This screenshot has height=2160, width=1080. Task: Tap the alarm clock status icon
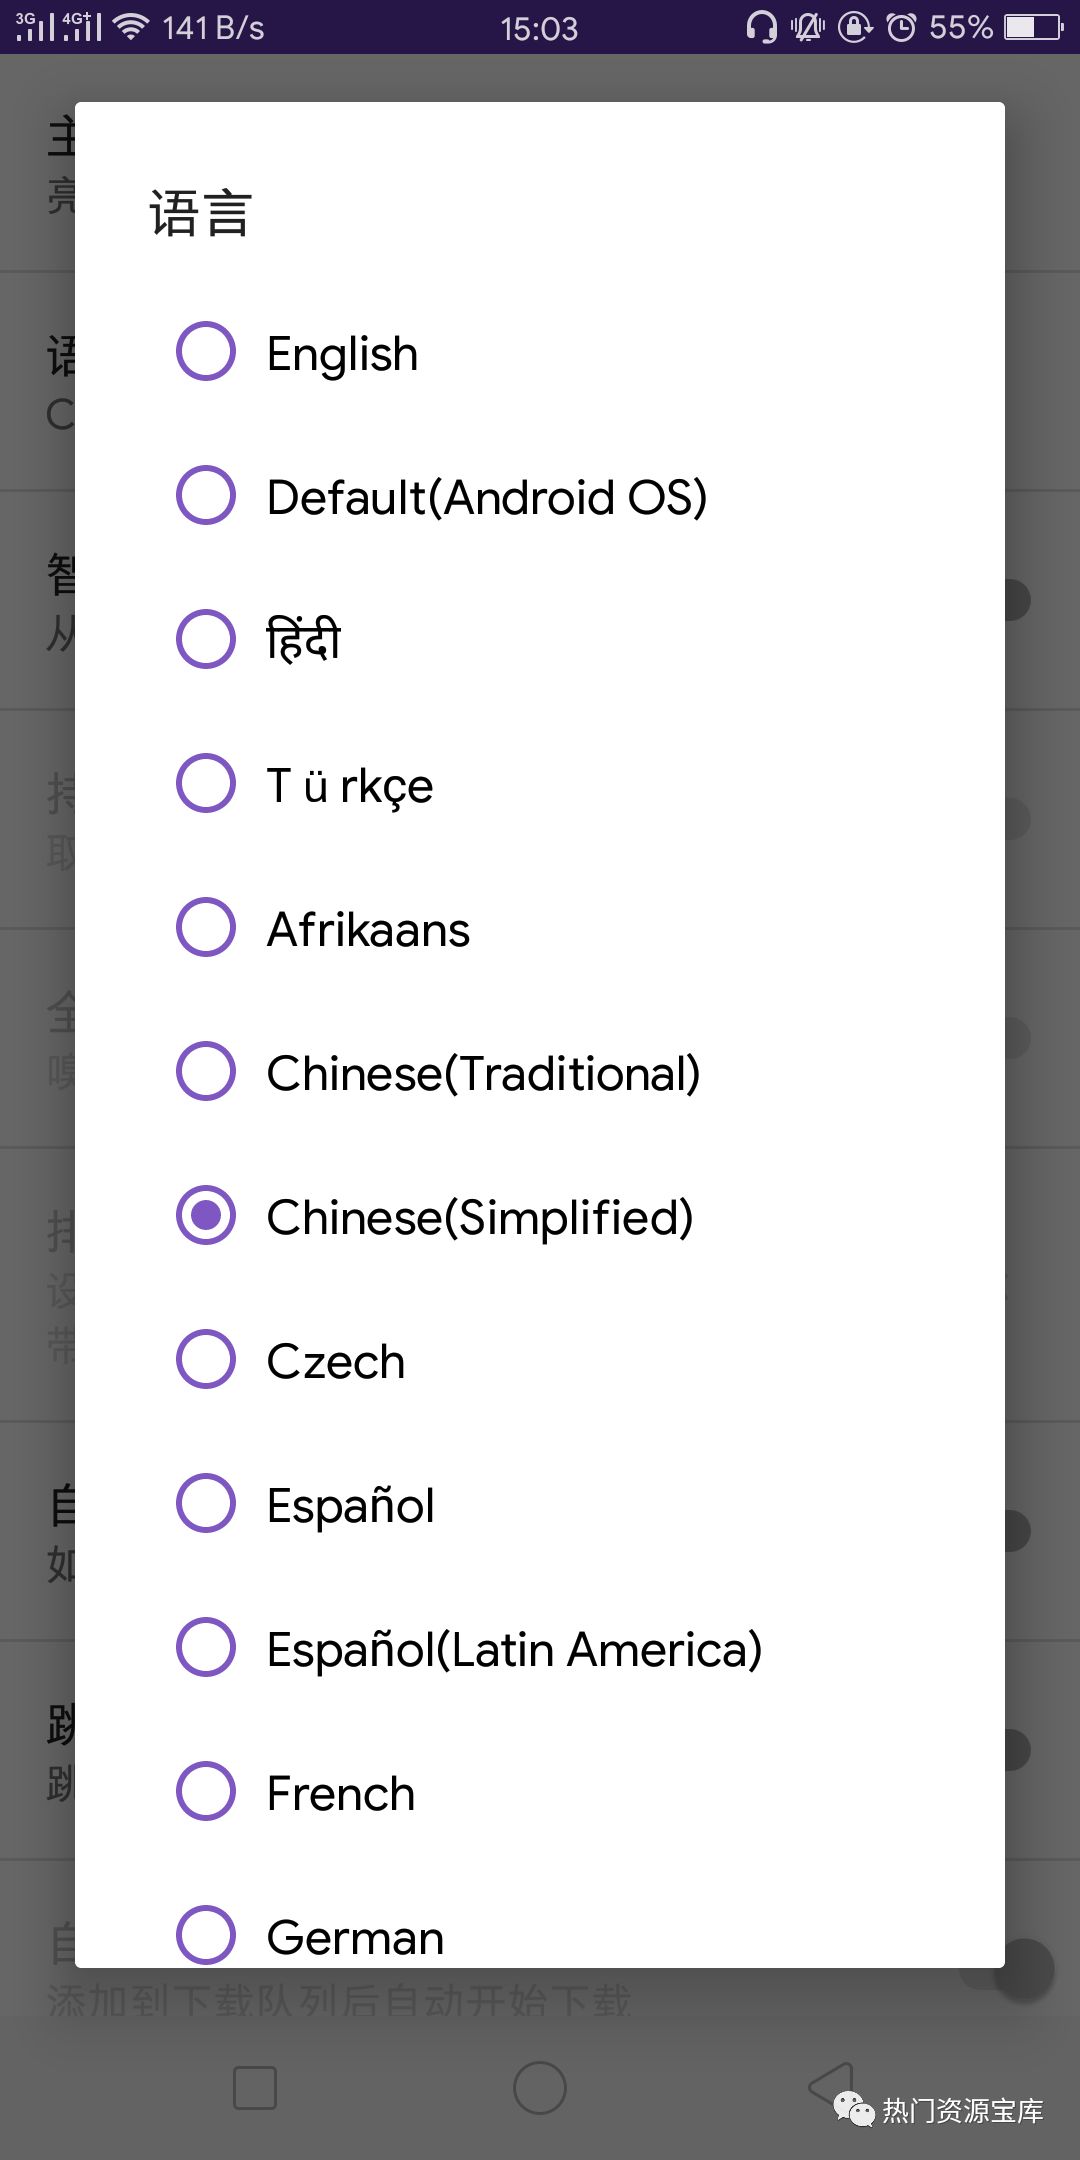click(903, 26)
